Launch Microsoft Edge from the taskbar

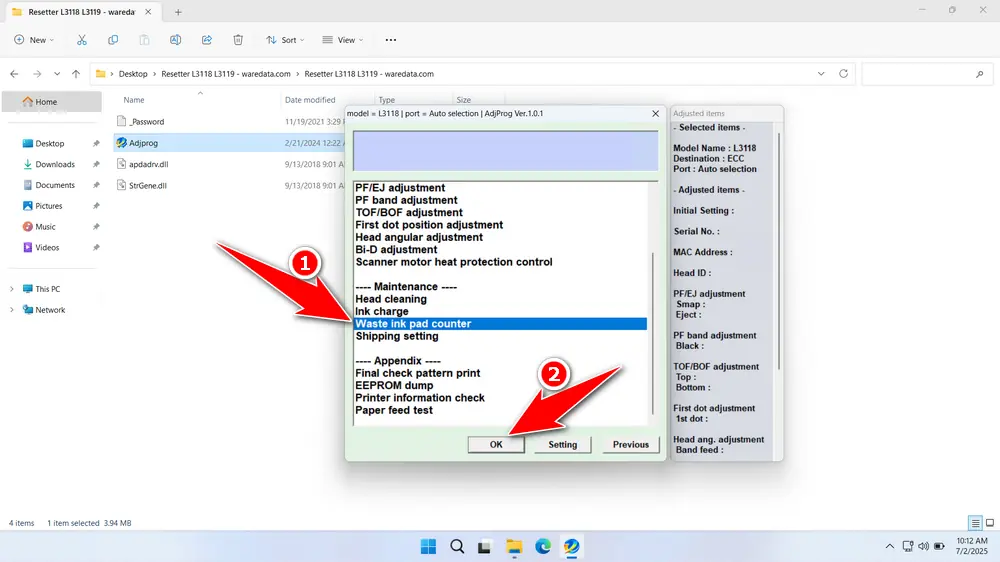[543, 547]
